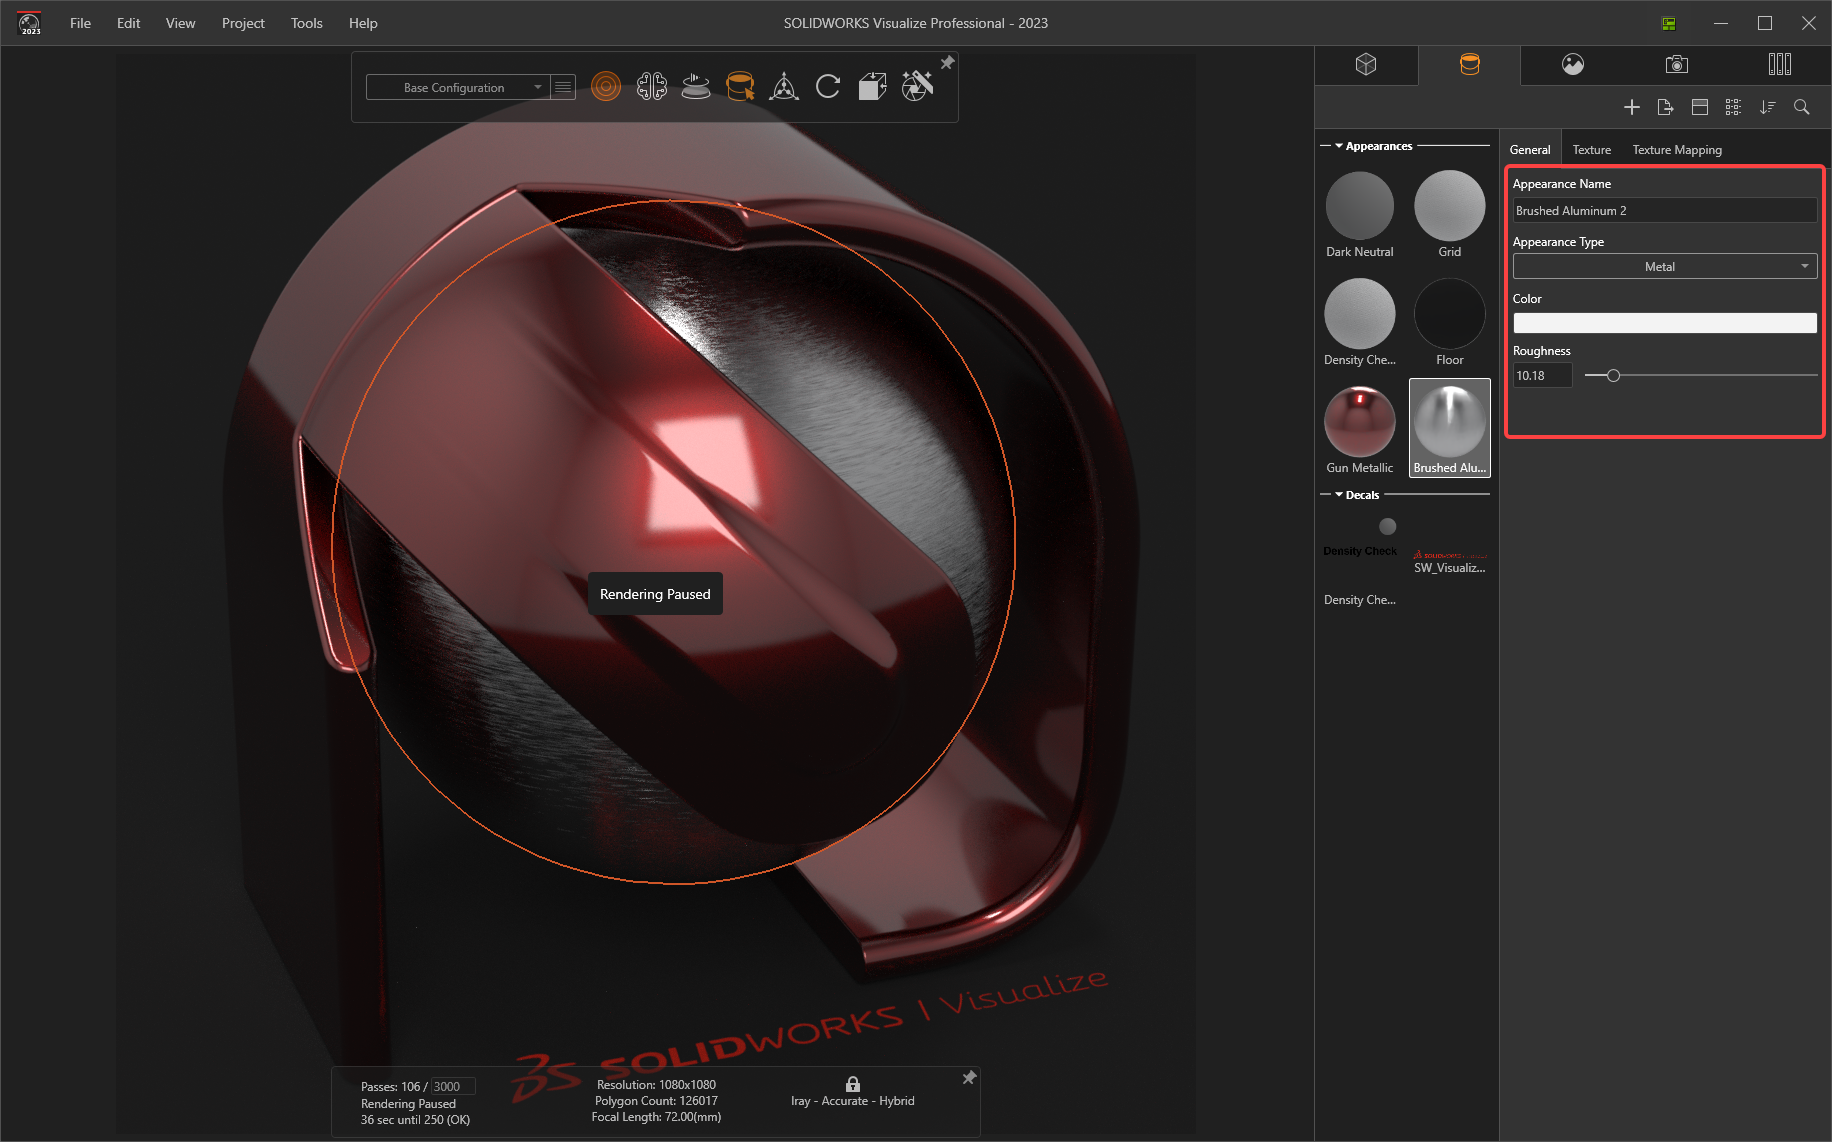This screenshot has width=1832, height=1142.
Task: Select the Gun Metallic appearance thumbnail
Action: tap(1359, 422)
